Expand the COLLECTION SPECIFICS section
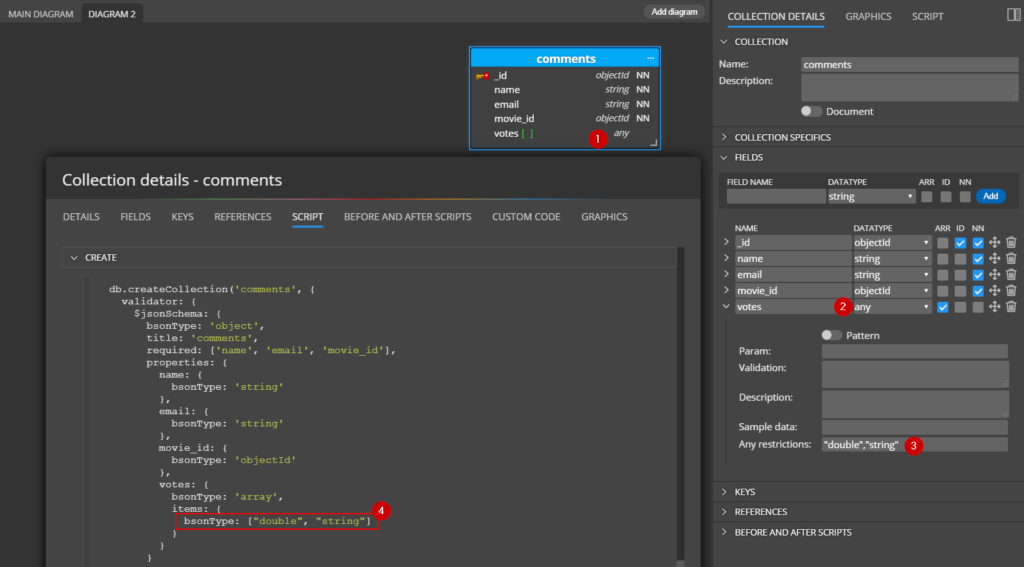The height and width of the screenshot is (567, 1024). click(x=724, y=137)
